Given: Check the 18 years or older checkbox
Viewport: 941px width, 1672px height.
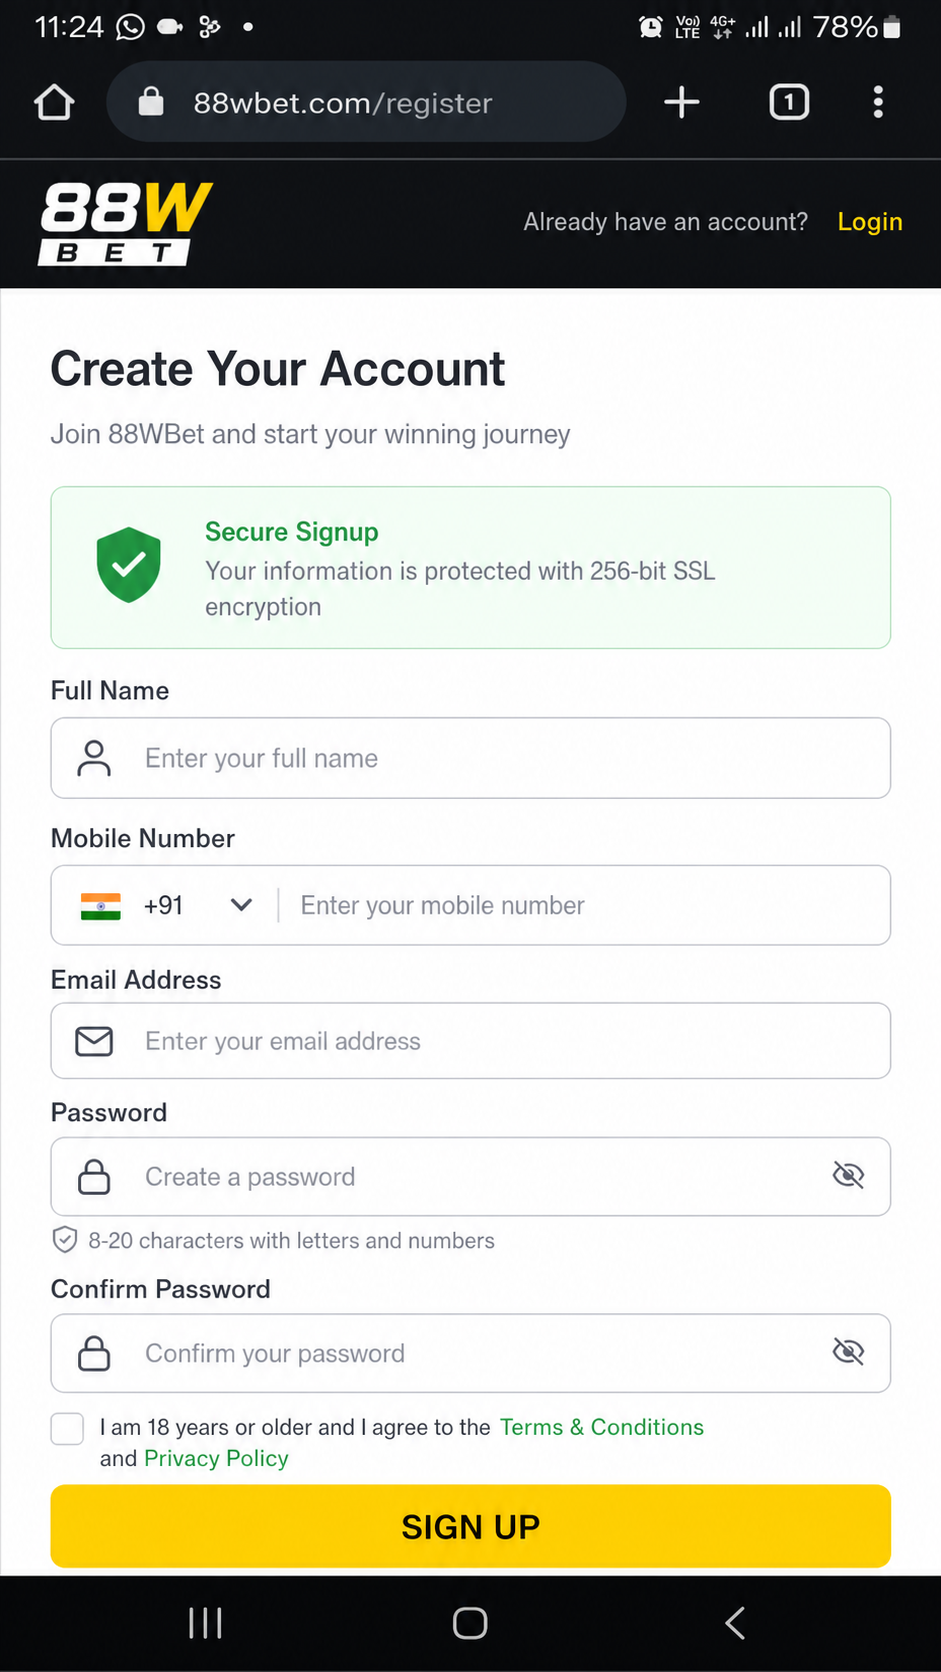Looking at the screenshot, I should tap(67, 1428).
